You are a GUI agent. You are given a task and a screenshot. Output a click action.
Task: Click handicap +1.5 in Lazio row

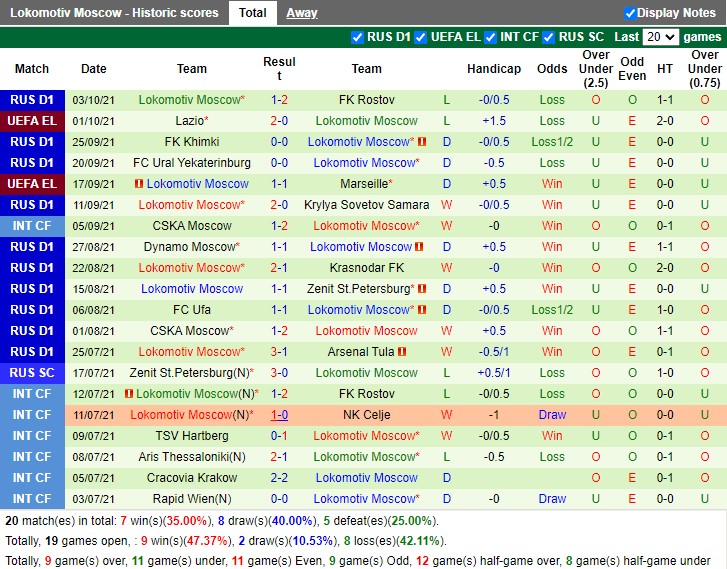pos(494,121)
